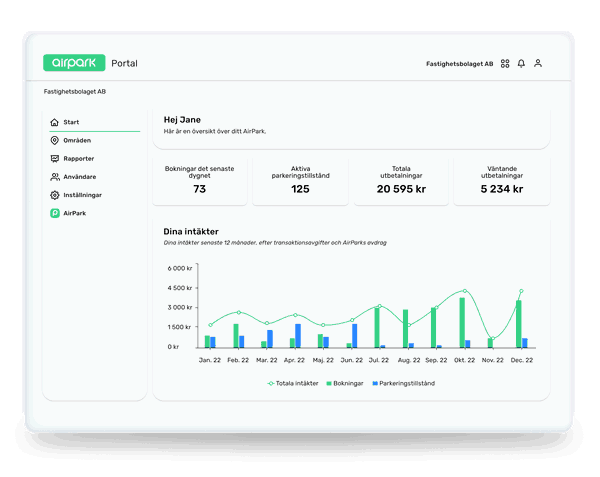Open Områden in sidebar
The image size is (600, 477).
click(95, 140)
